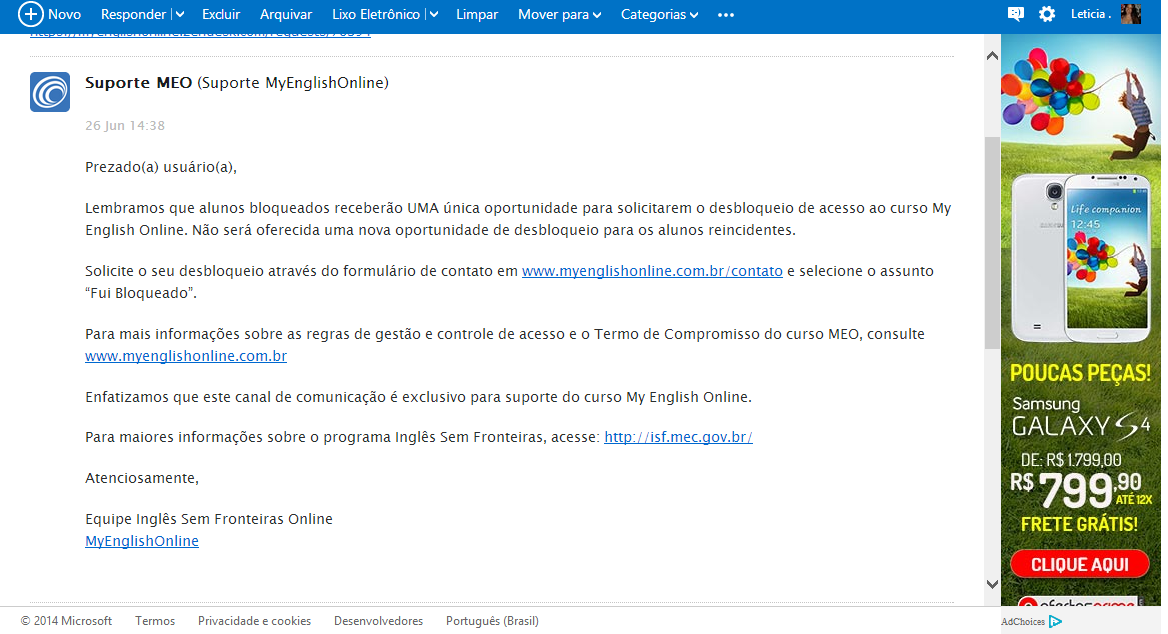Click the Samsung Galaxy S4 phone image
Screen dimensions: 1168x634
pos(1080,257)
